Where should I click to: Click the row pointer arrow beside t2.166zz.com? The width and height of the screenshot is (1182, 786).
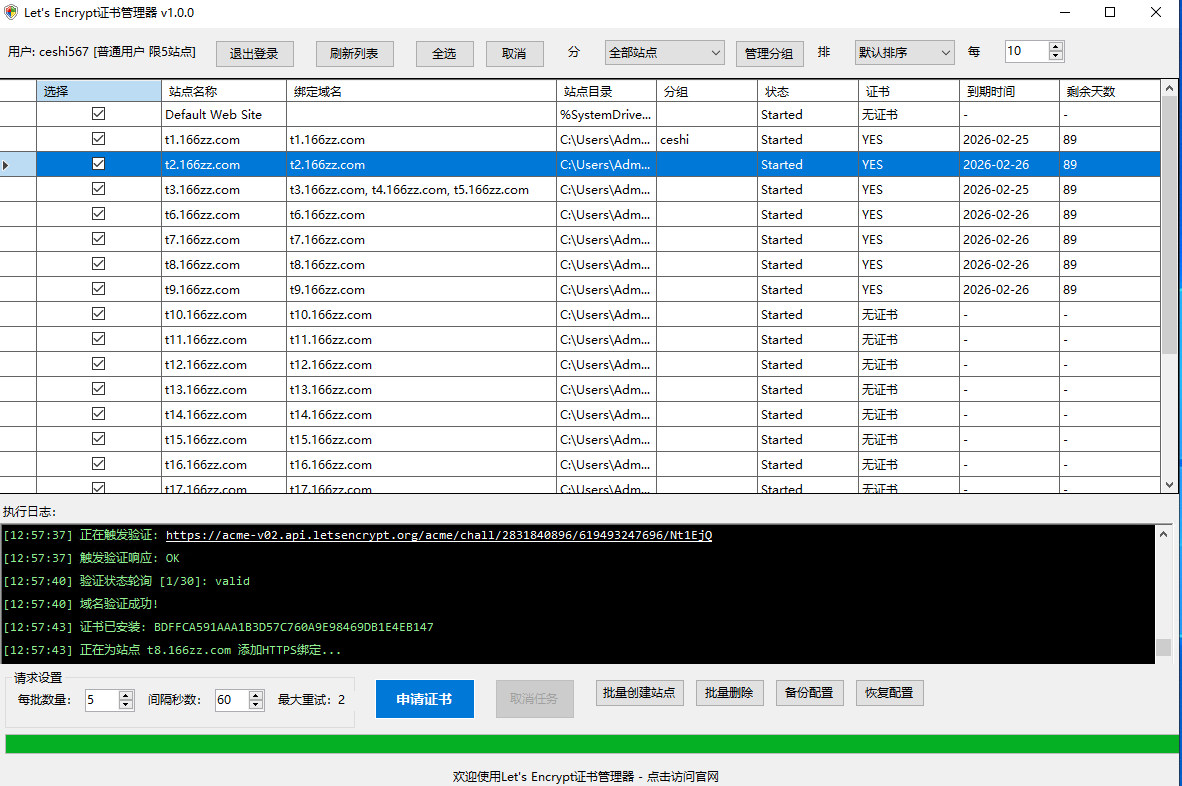coord(6,165)
